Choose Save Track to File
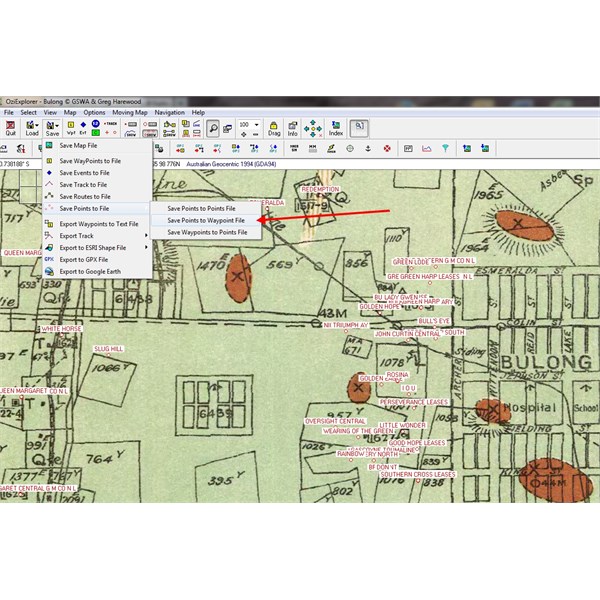This screenshot has height=600, width=600. [97, 185]
